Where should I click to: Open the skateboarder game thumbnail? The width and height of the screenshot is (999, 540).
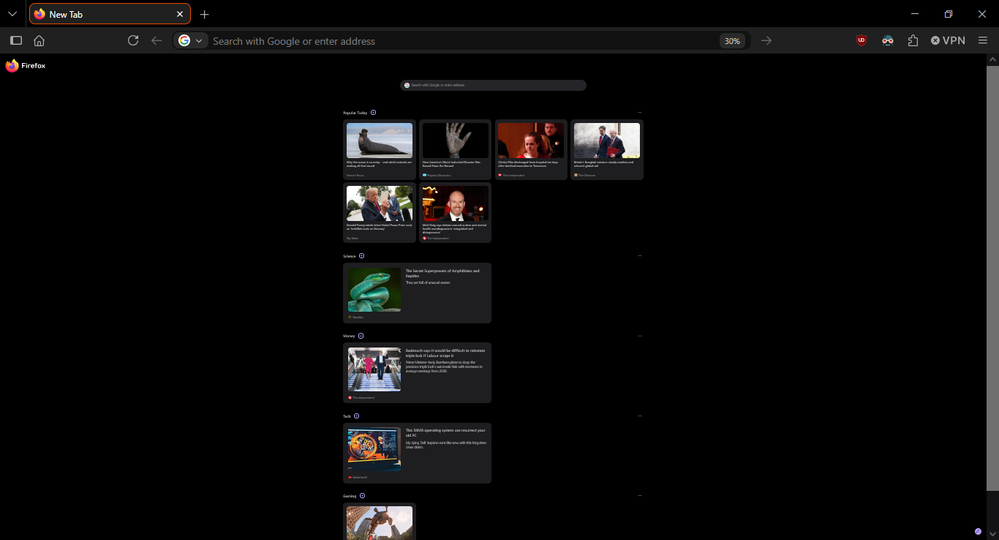[x=379, y=523]
